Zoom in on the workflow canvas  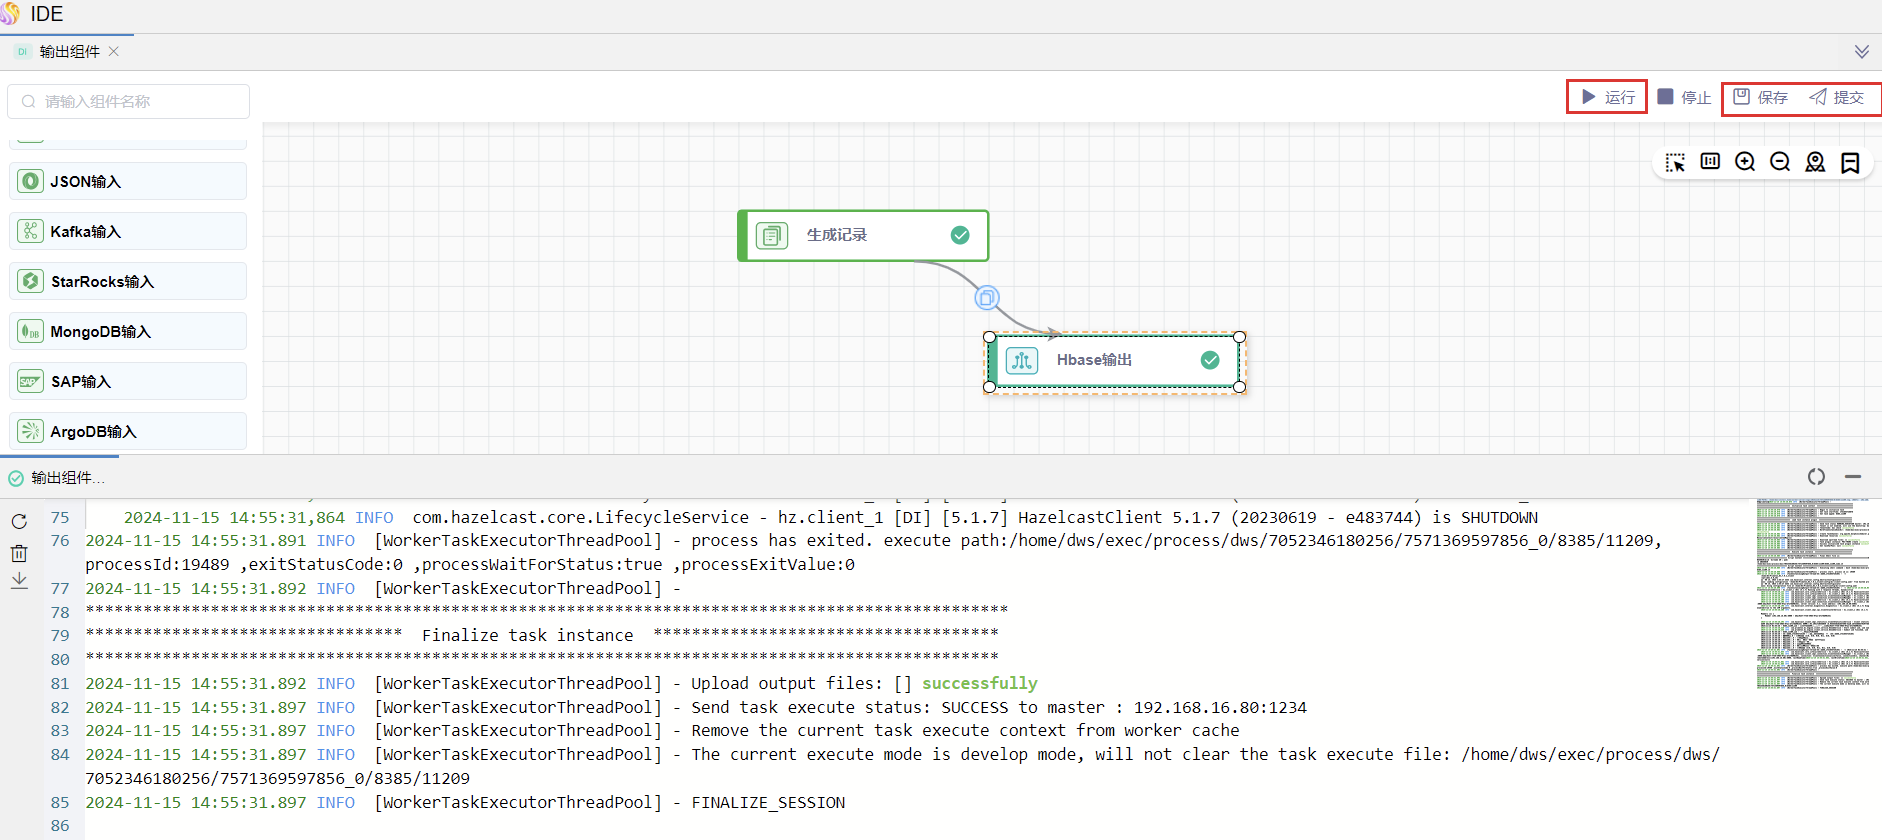tap(1745, 162)
